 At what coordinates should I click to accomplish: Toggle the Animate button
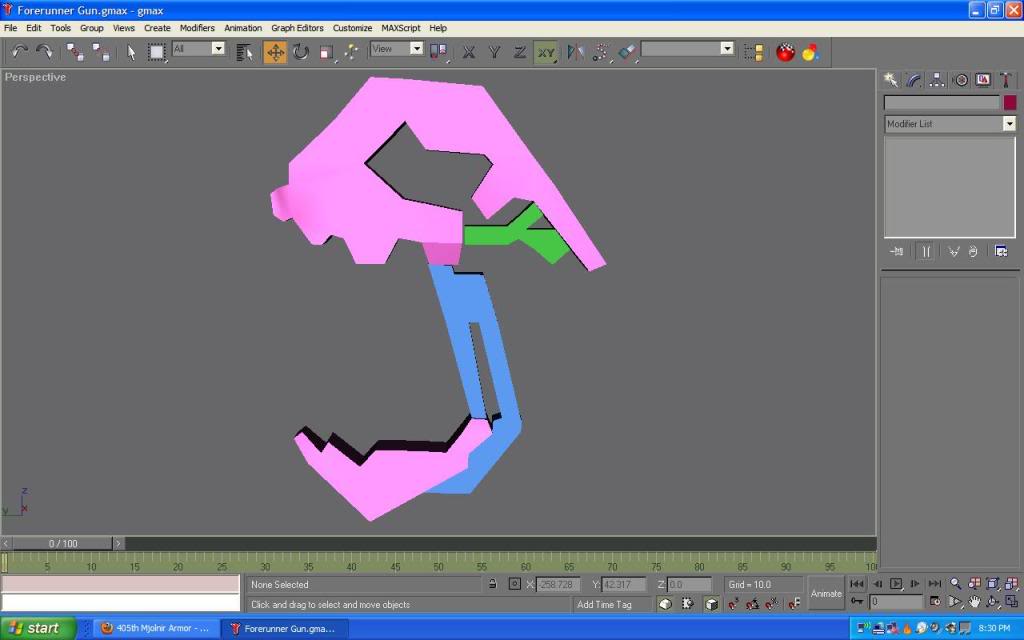[x=826, y=593]
